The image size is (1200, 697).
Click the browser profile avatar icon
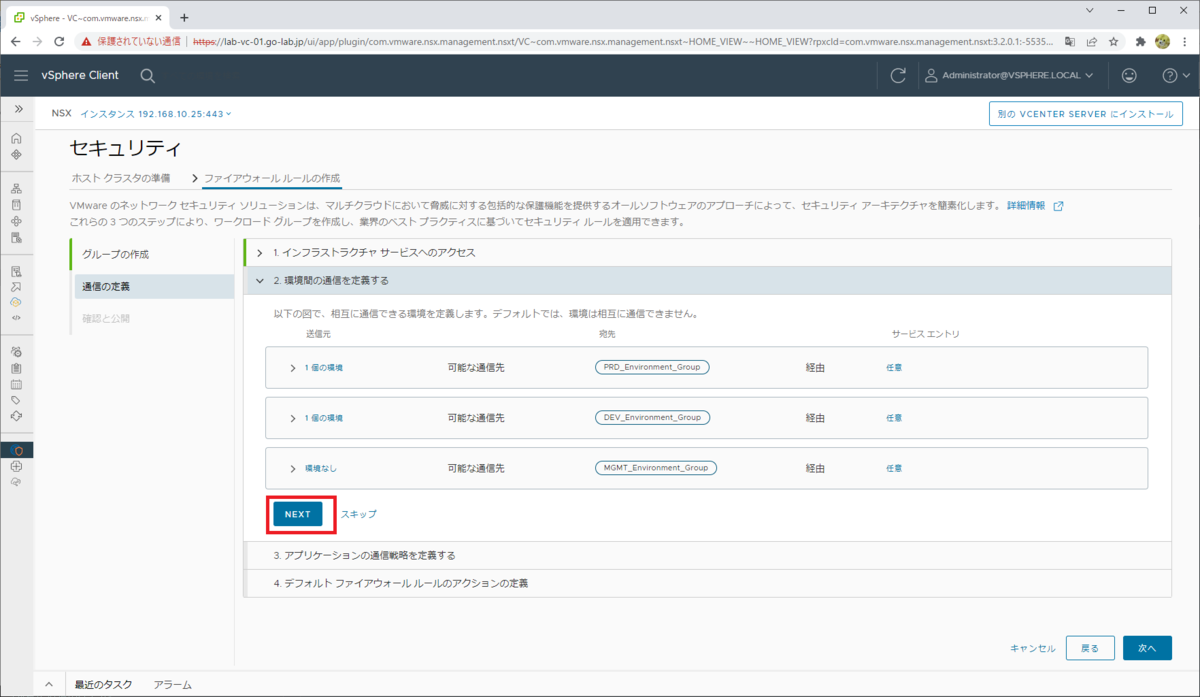(1162, 42)
